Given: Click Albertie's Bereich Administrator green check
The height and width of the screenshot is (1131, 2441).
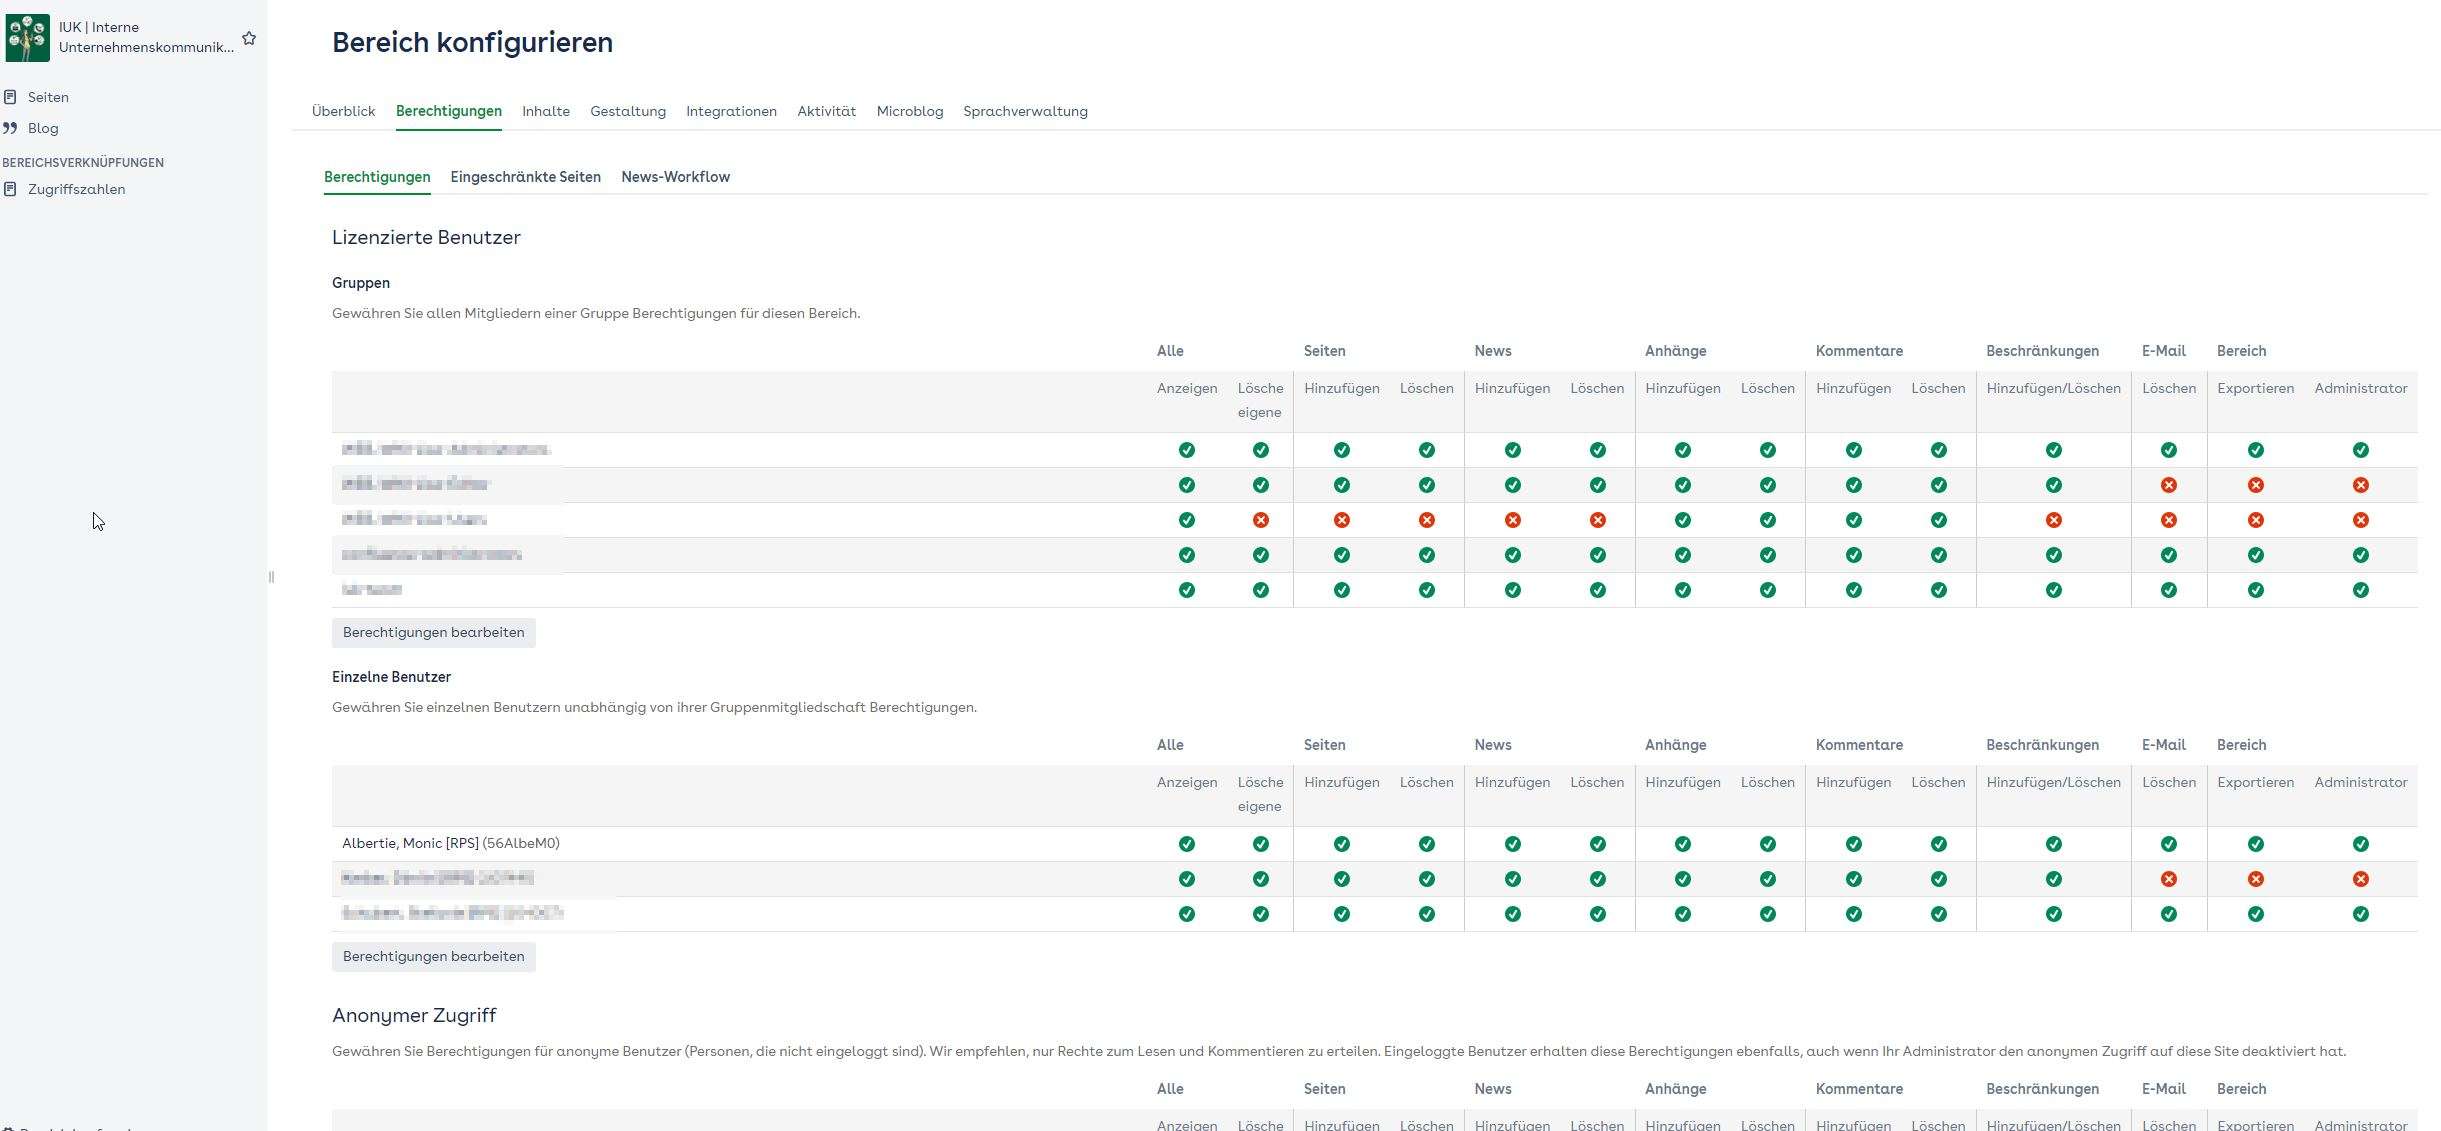Looking at the screenshot, I should (x=2361, y=844).
